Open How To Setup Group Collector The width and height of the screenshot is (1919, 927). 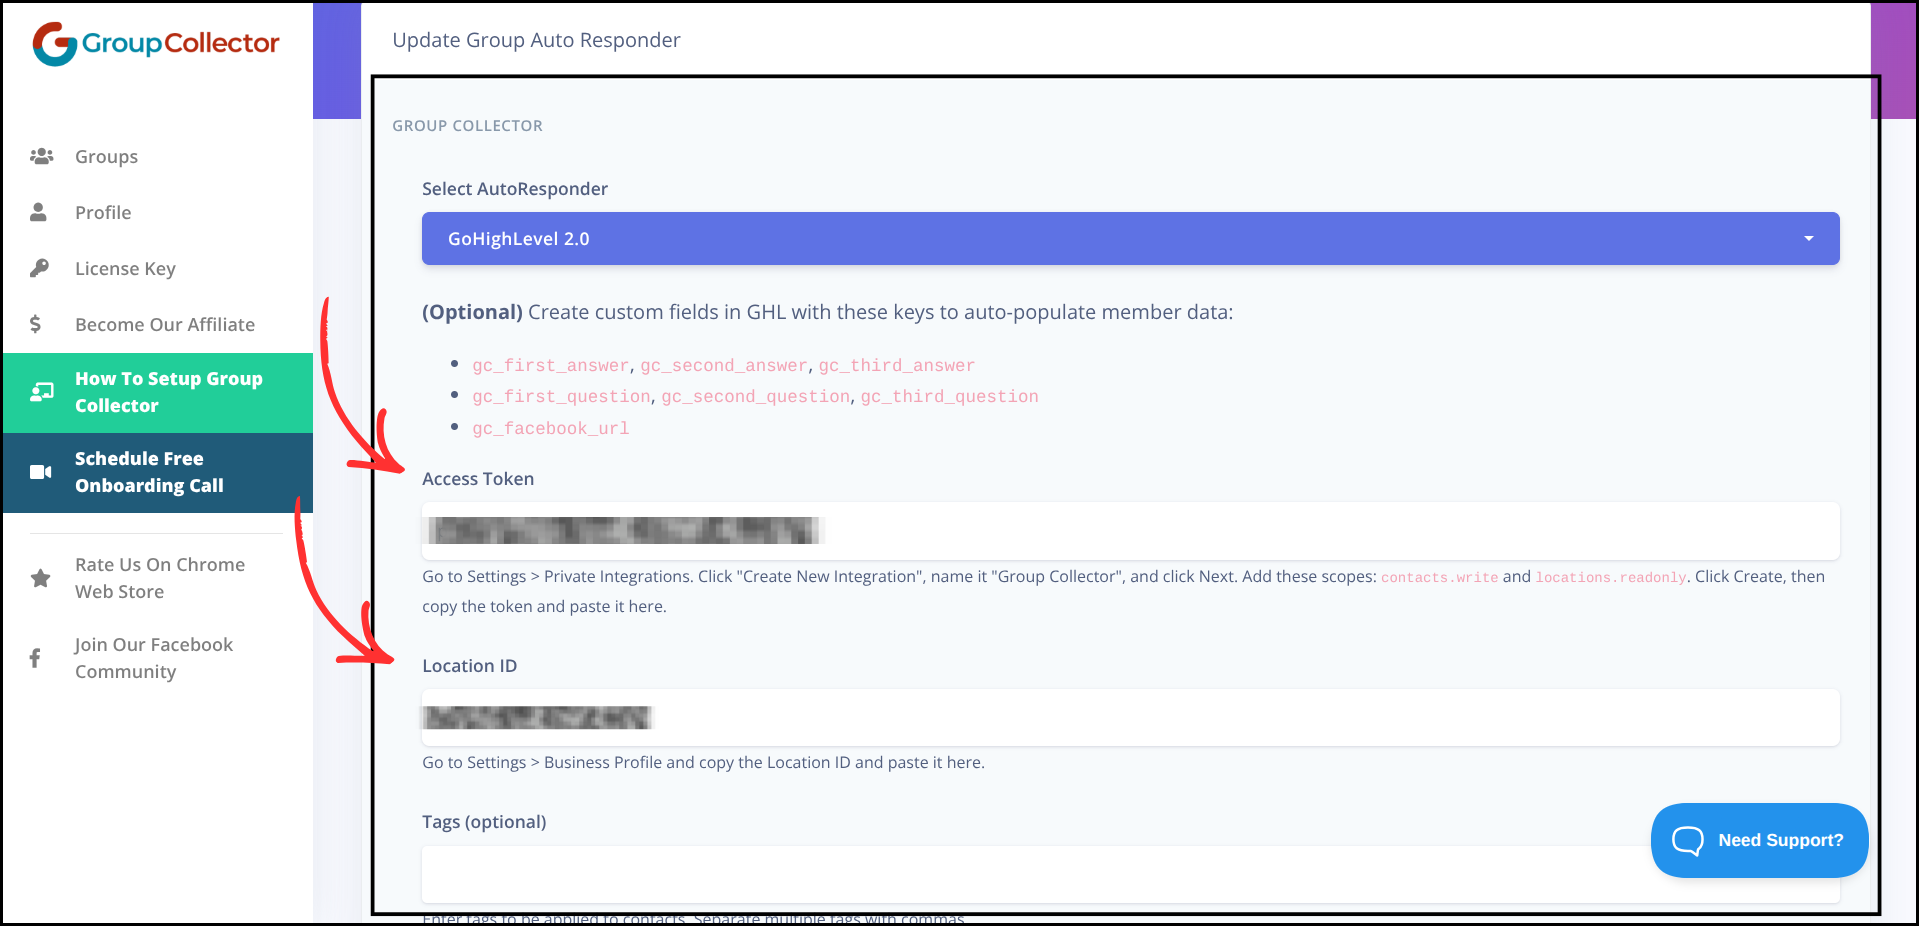[158, 392]
